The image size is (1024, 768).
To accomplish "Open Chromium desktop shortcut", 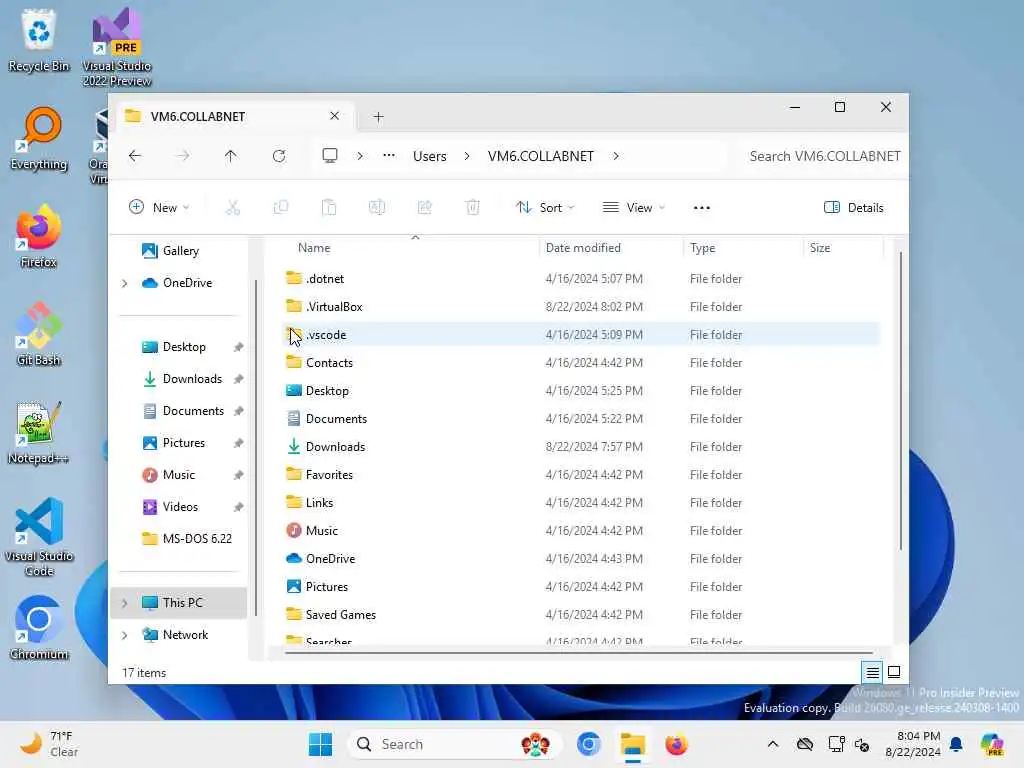I will coord(39,628).
